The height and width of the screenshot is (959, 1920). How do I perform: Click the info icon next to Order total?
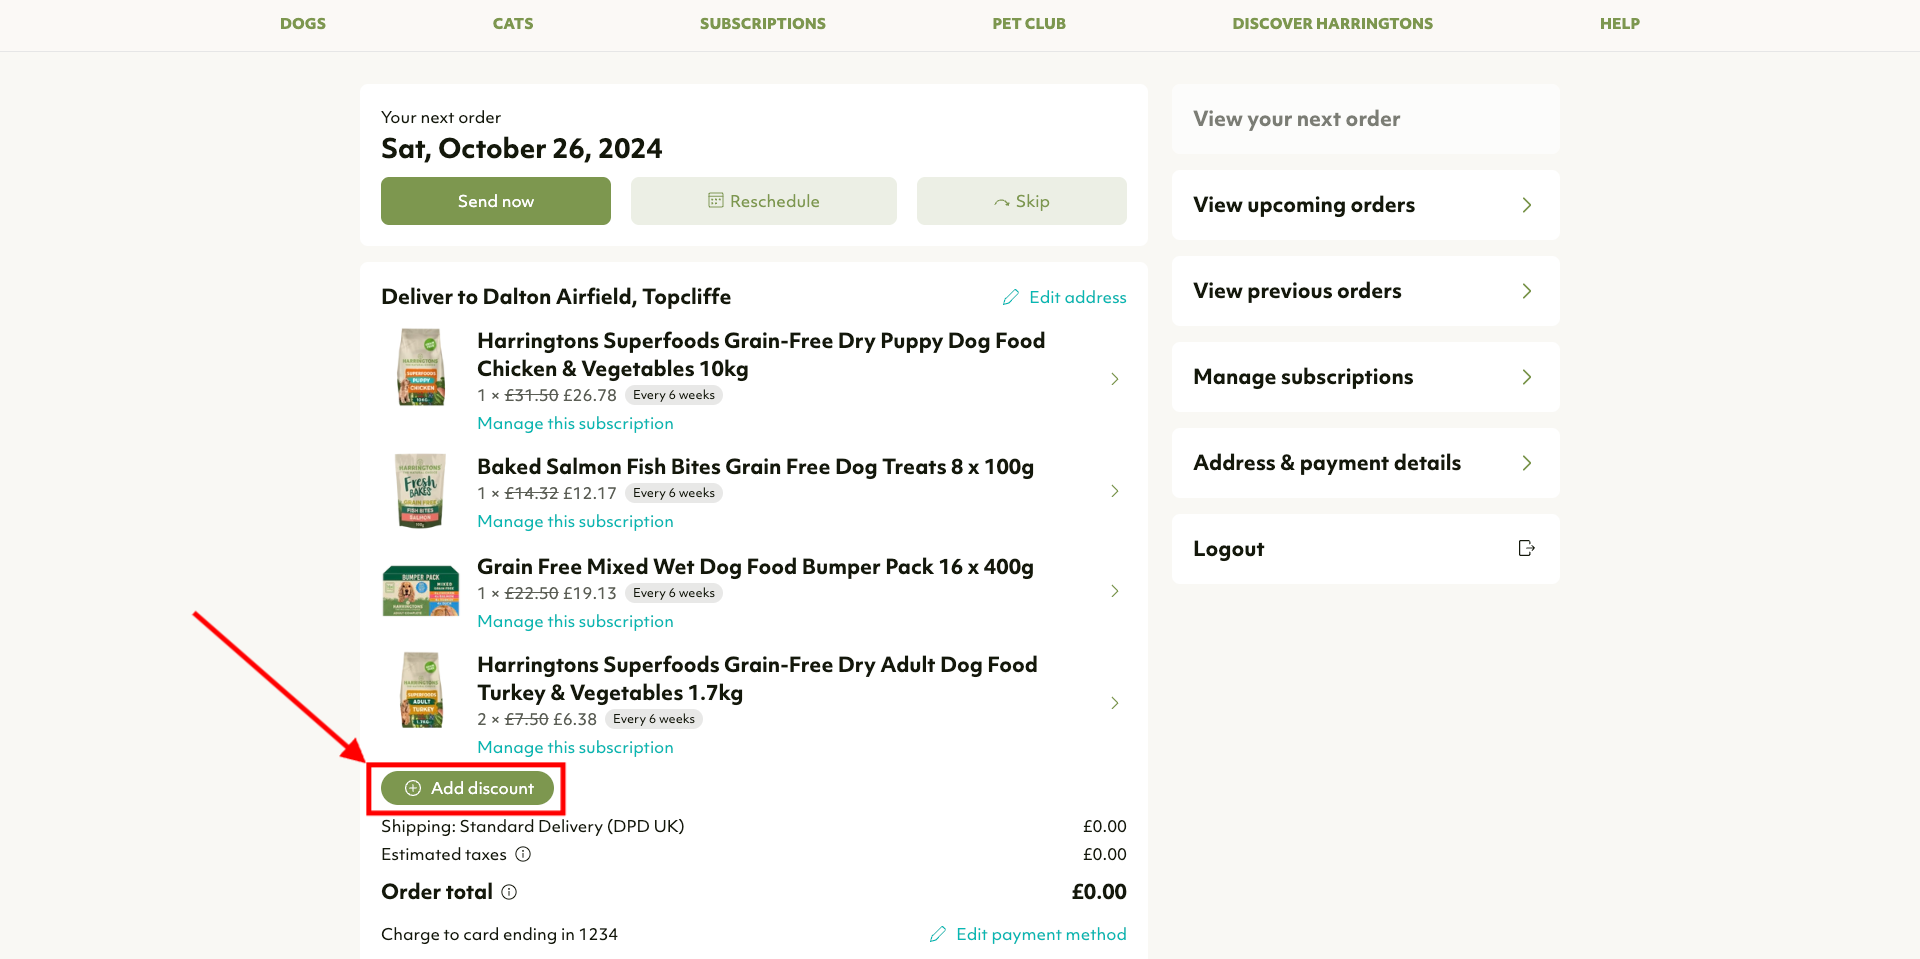(509, 892)
